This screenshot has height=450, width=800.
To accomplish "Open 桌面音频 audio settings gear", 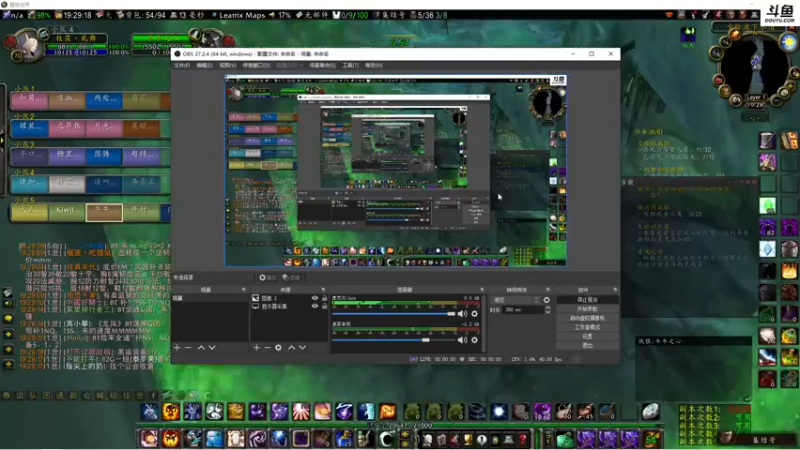I will tap(474, 340).
